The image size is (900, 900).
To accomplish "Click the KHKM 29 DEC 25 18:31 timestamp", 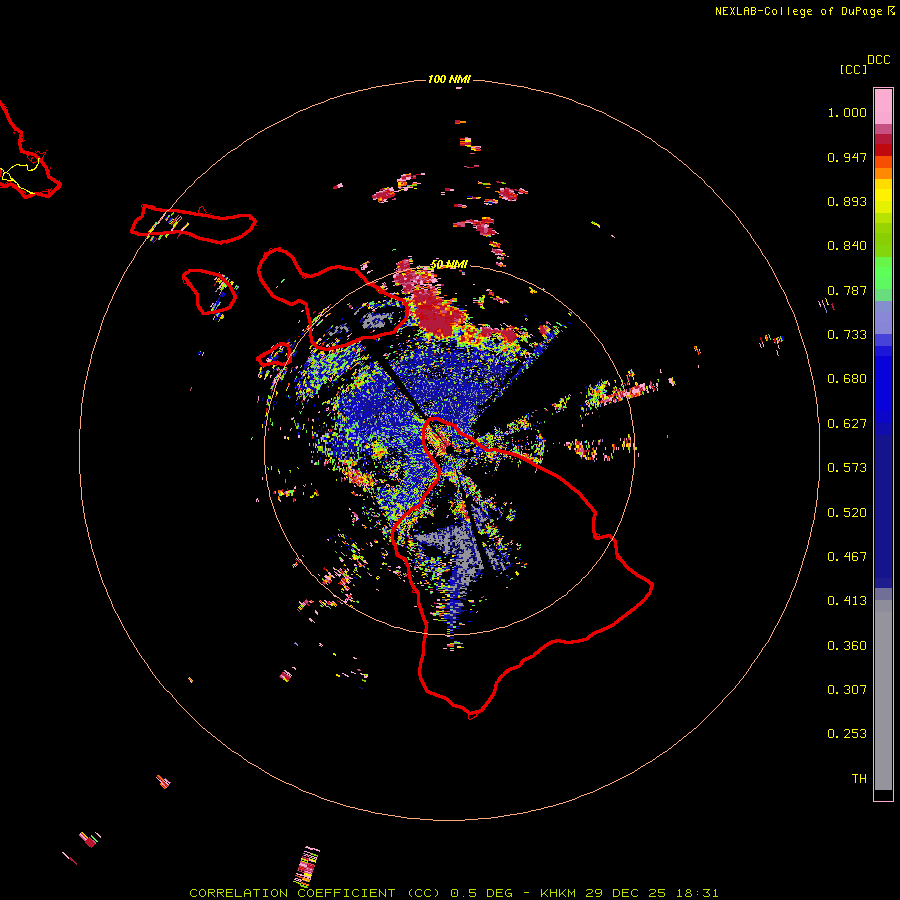I will [x=629, y=893].
